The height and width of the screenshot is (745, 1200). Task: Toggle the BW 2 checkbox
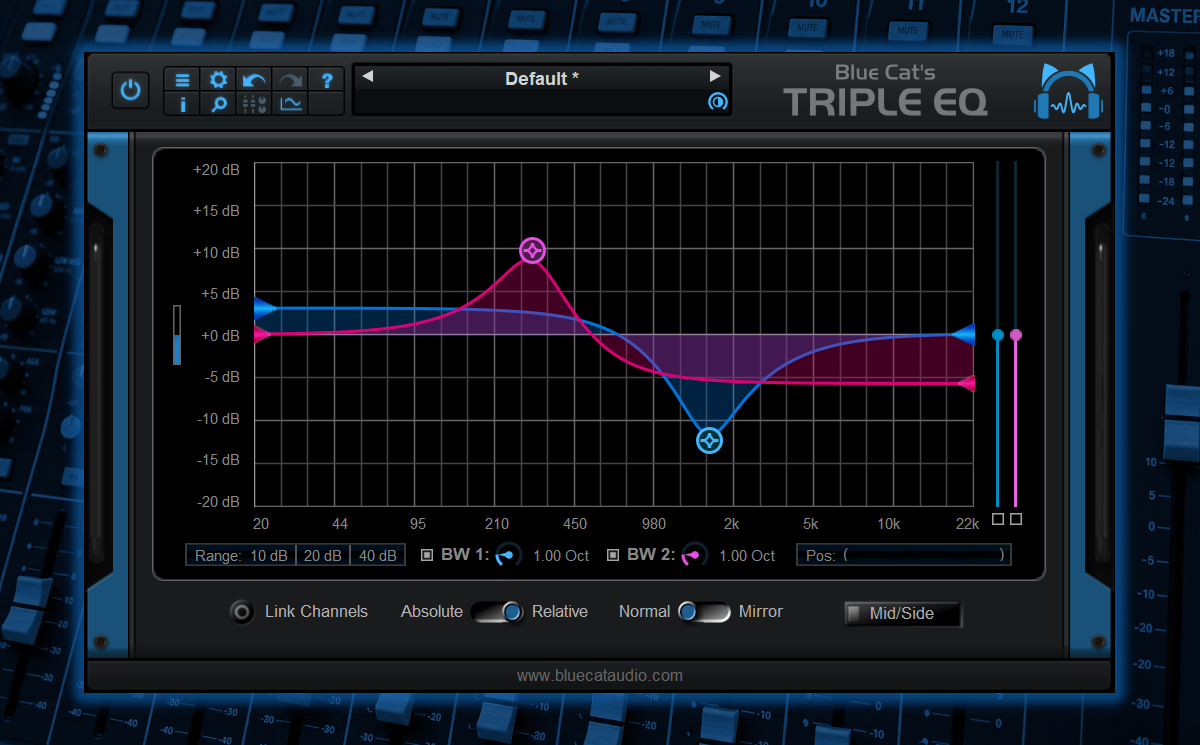tap(613, 555)
